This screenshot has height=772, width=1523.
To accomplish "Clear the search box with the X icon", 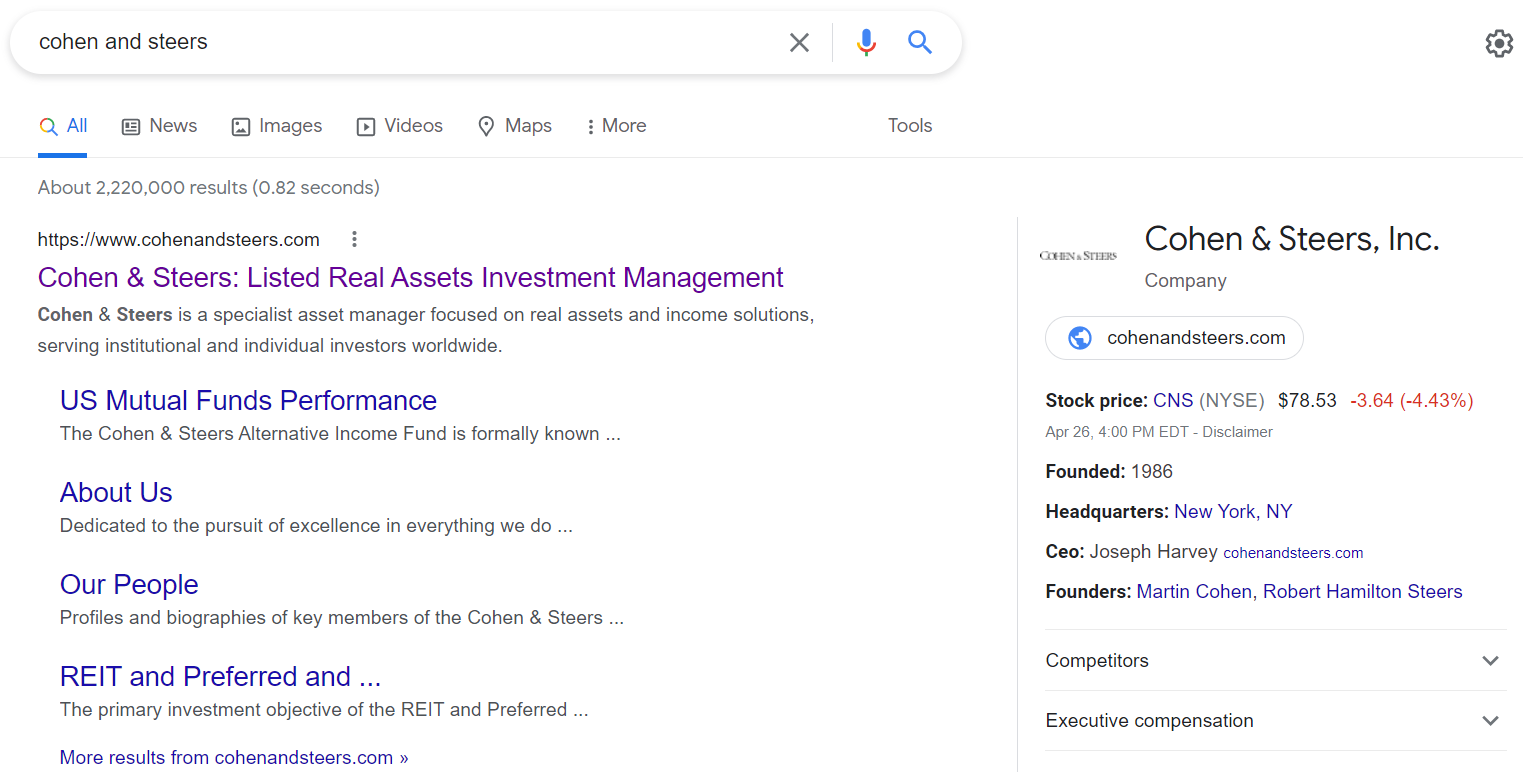I will click(799, 42).
